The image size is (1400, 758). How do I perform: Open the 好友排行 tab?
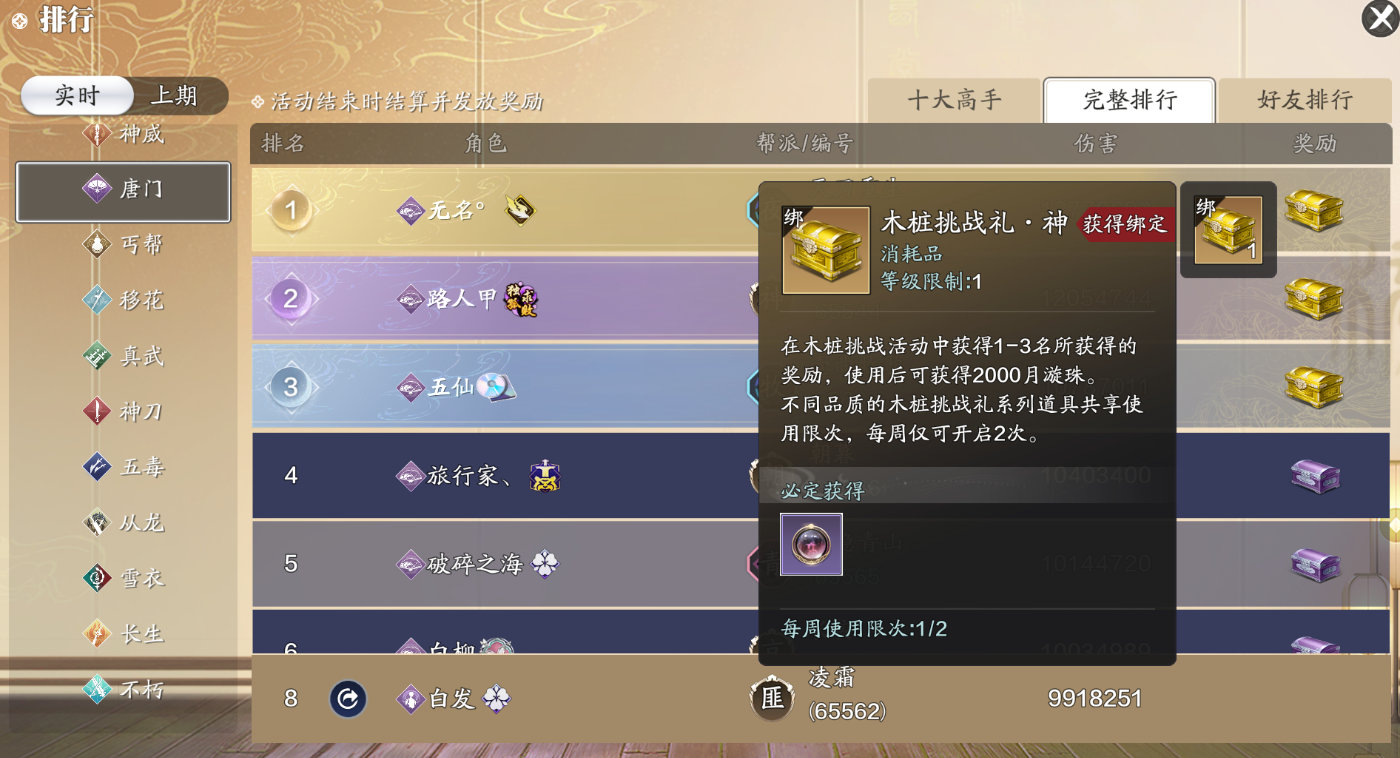(x=1305, y=100)
